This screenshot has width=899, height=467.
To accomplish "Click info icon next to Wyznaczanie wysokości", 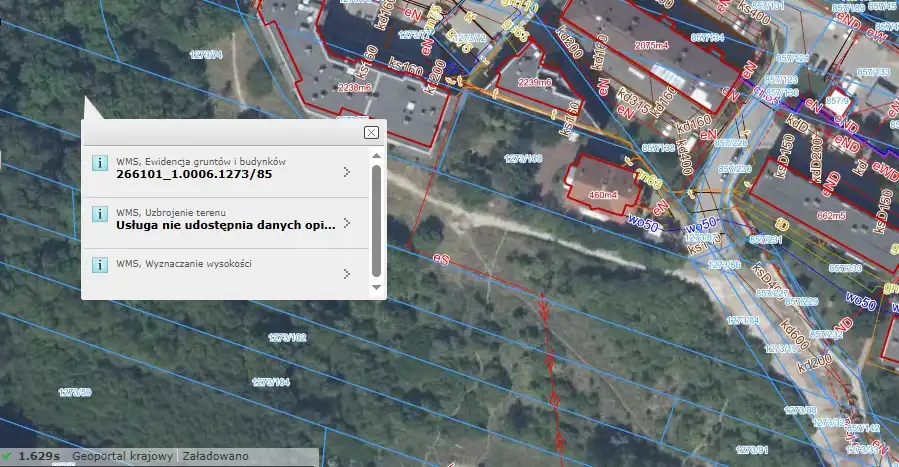I will (x=100, y=265).
